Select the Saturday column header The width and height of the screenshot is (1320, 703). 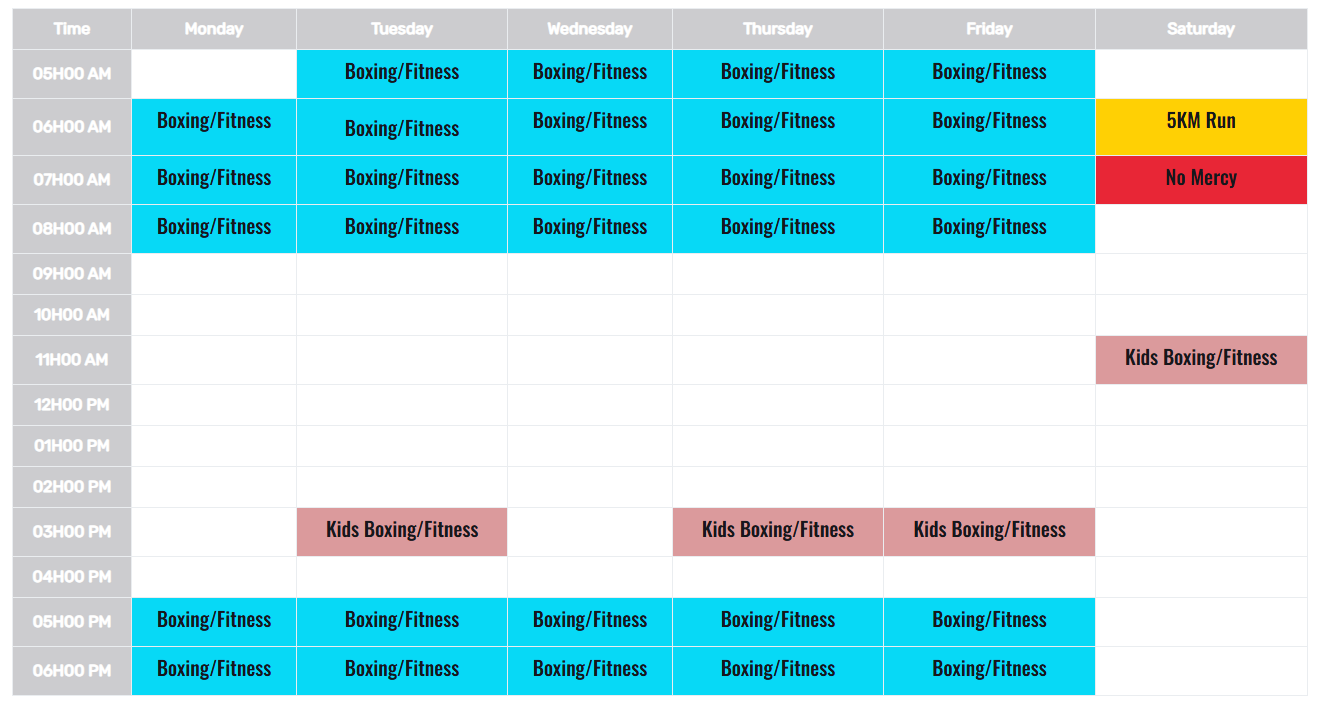(x=1200, y=29)
